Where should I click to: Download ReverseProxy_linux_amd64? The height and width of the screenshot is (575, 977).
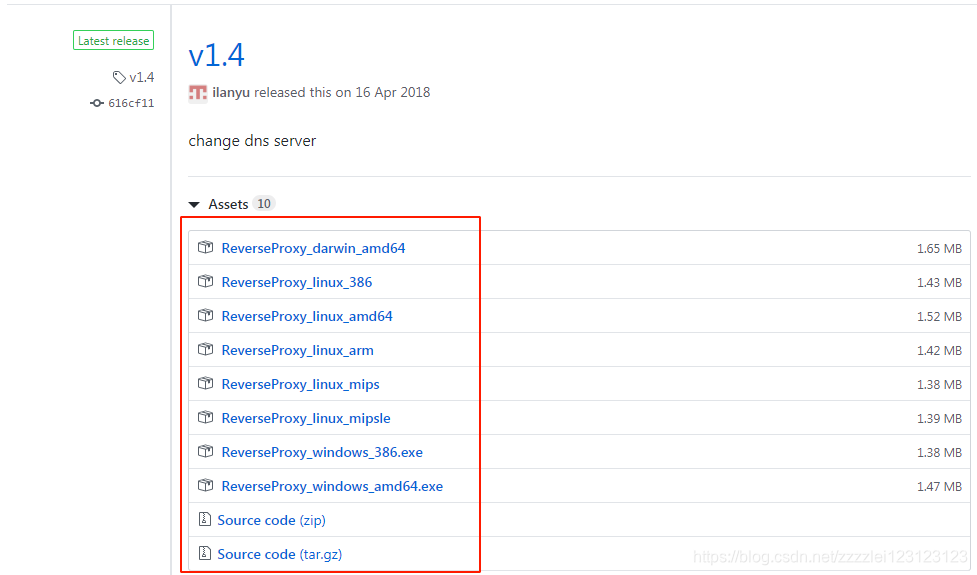click(x=307, y=316)
